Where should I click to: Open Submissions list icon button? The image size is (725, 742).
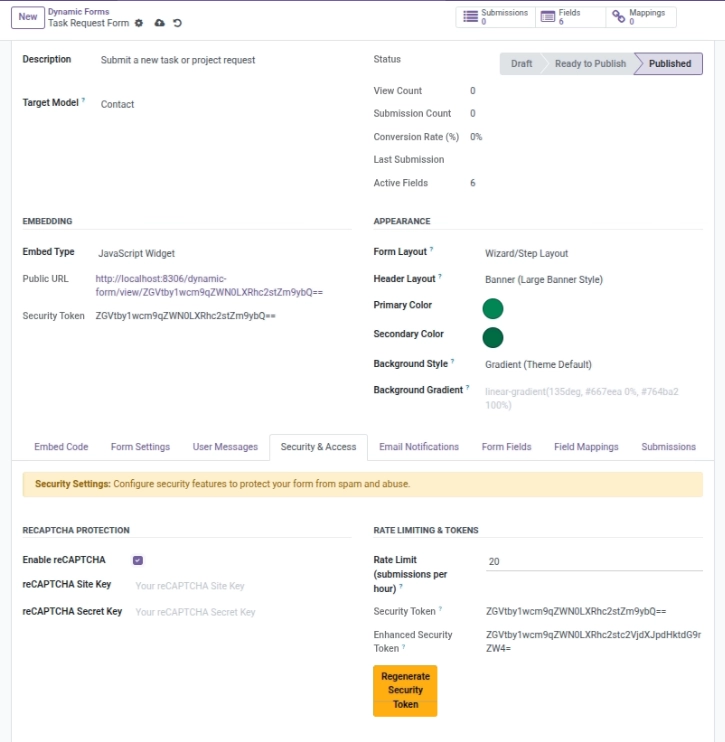coord(495,17)
